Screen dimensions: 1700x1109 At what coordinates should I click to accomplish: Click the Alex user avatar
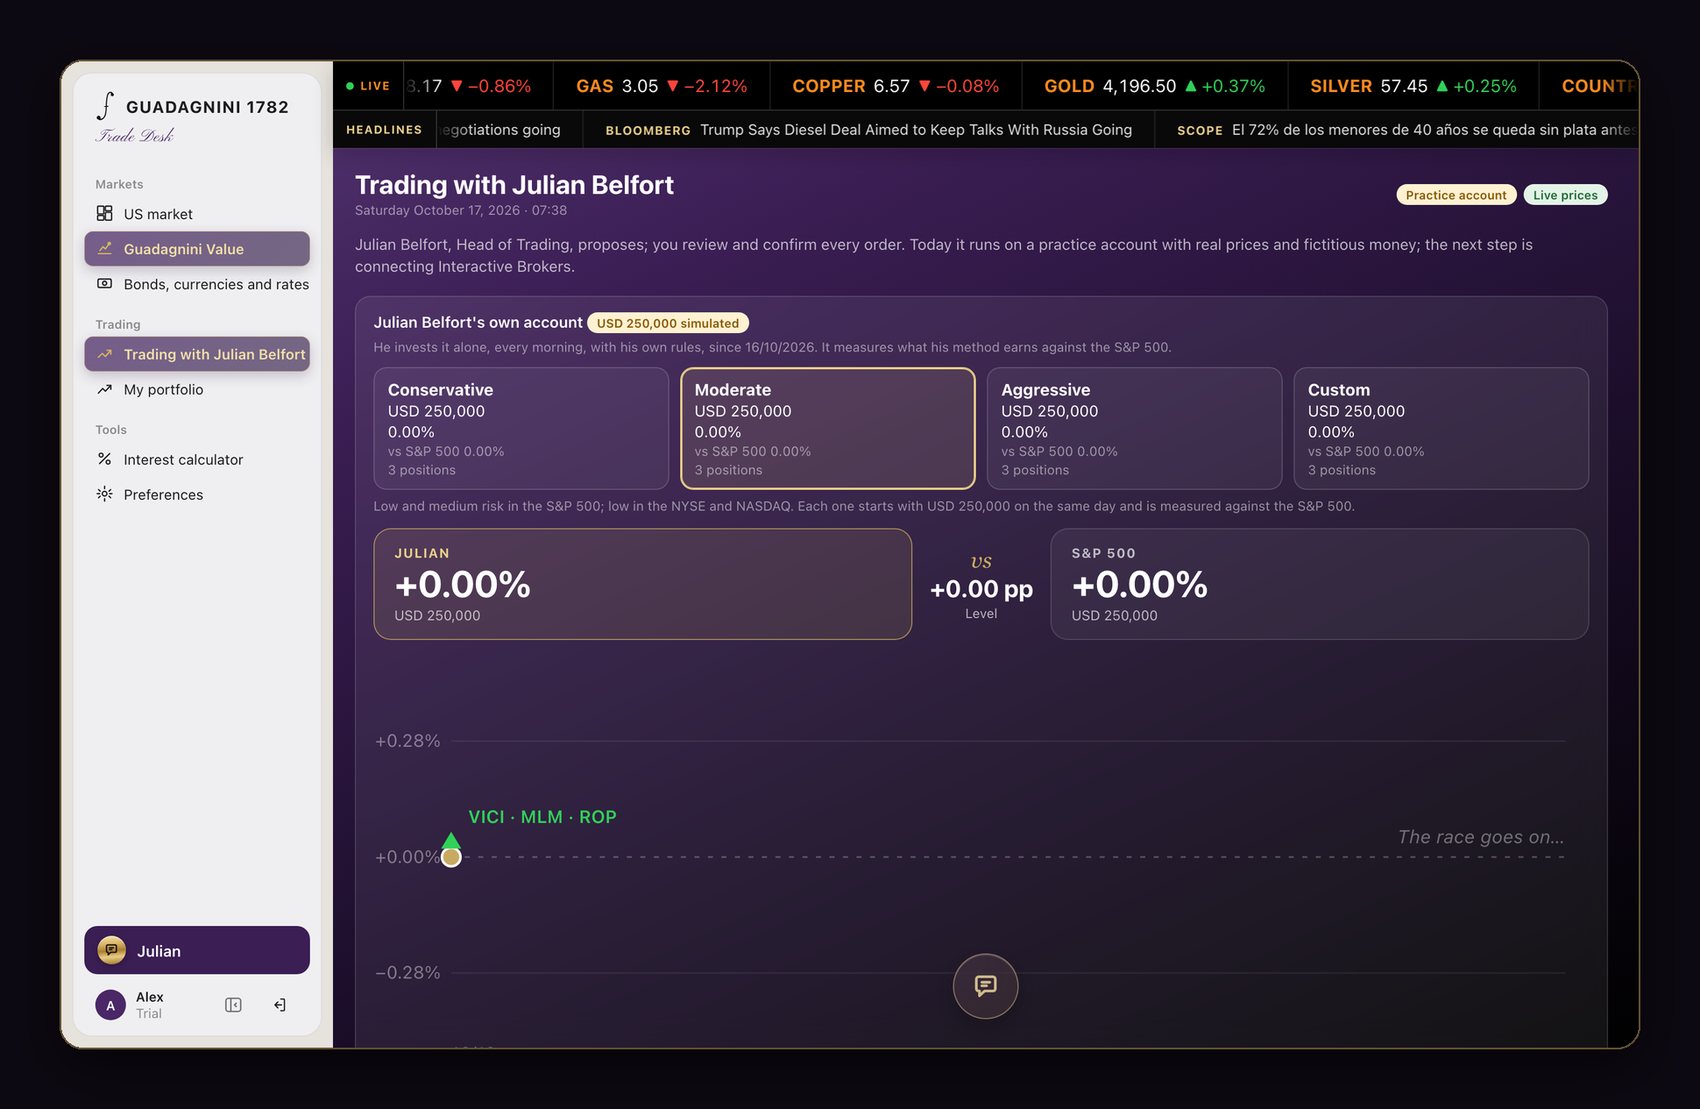tap(110, 1005)
